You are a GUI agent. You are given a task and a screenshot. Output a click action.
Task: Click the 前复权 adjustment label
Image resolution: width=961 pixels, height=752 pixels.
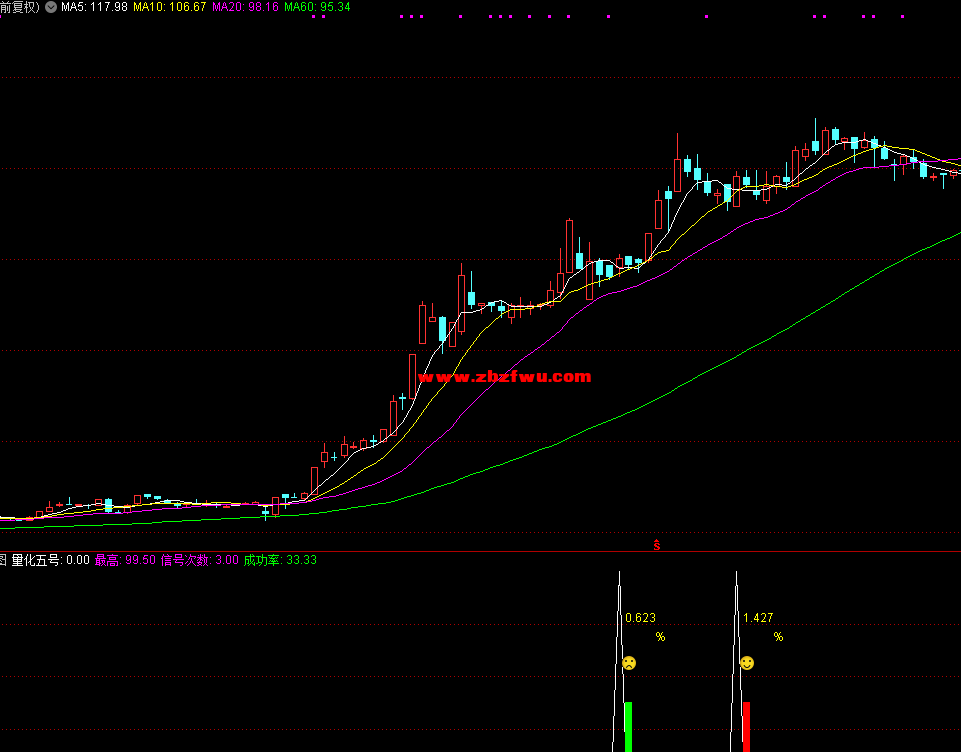point(20,7)
